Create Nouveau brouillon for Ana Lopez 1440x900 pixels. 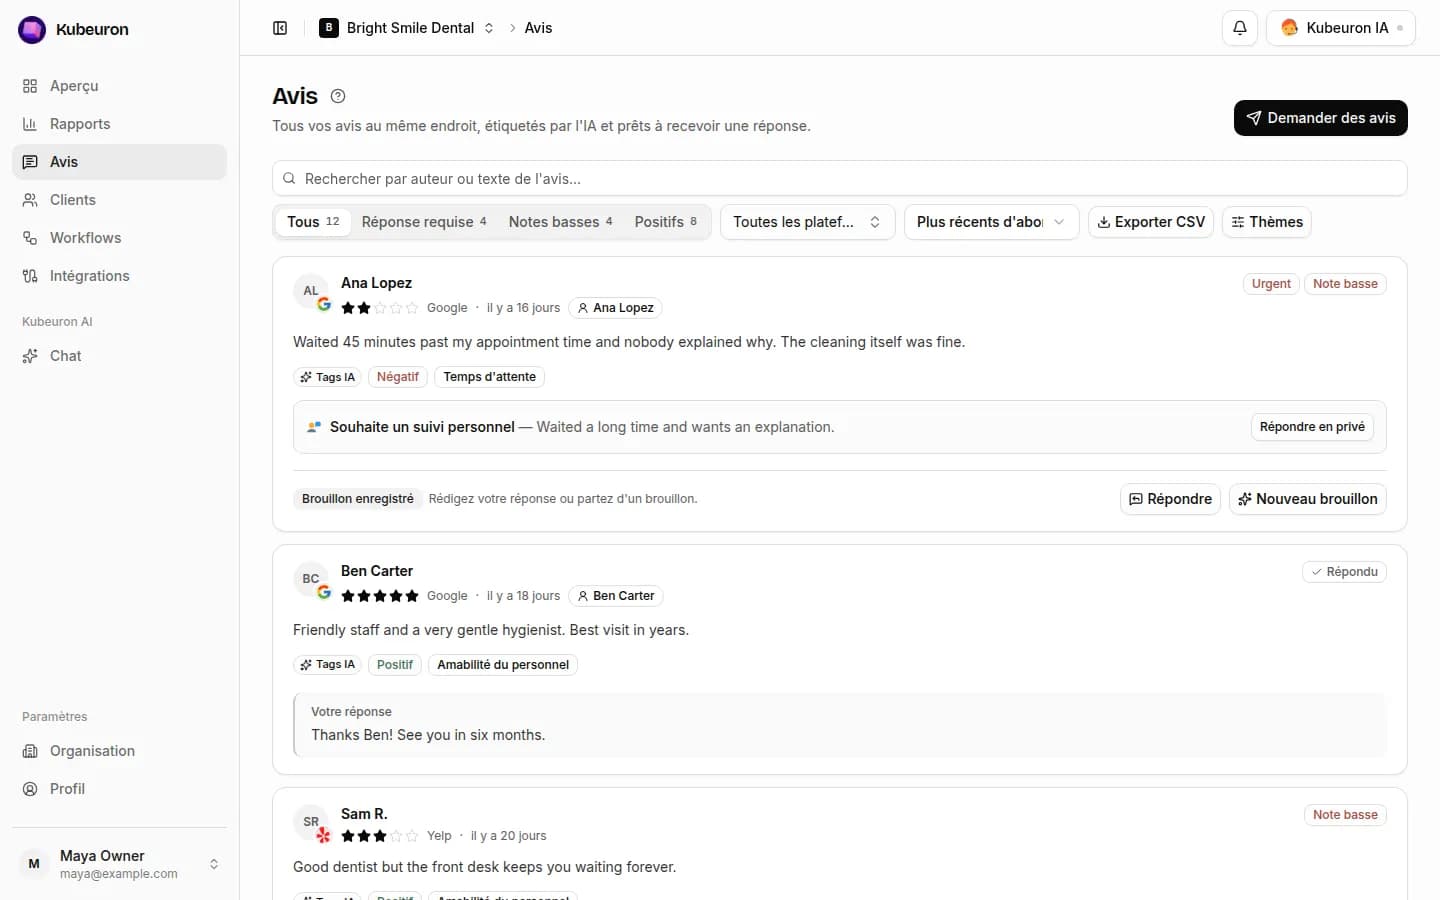tap(1307, 499)
